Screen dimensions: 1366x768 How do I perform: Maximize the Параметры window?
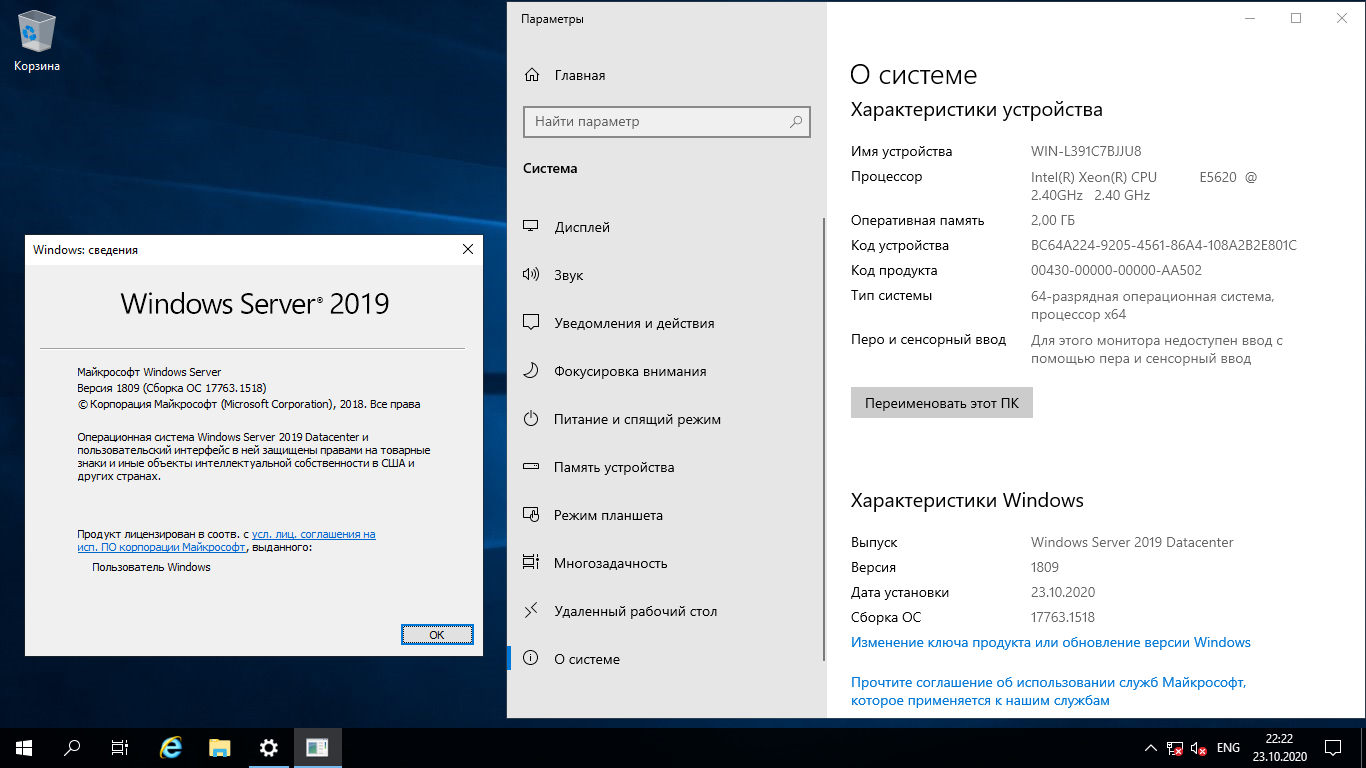click(x=1296, y=18)
